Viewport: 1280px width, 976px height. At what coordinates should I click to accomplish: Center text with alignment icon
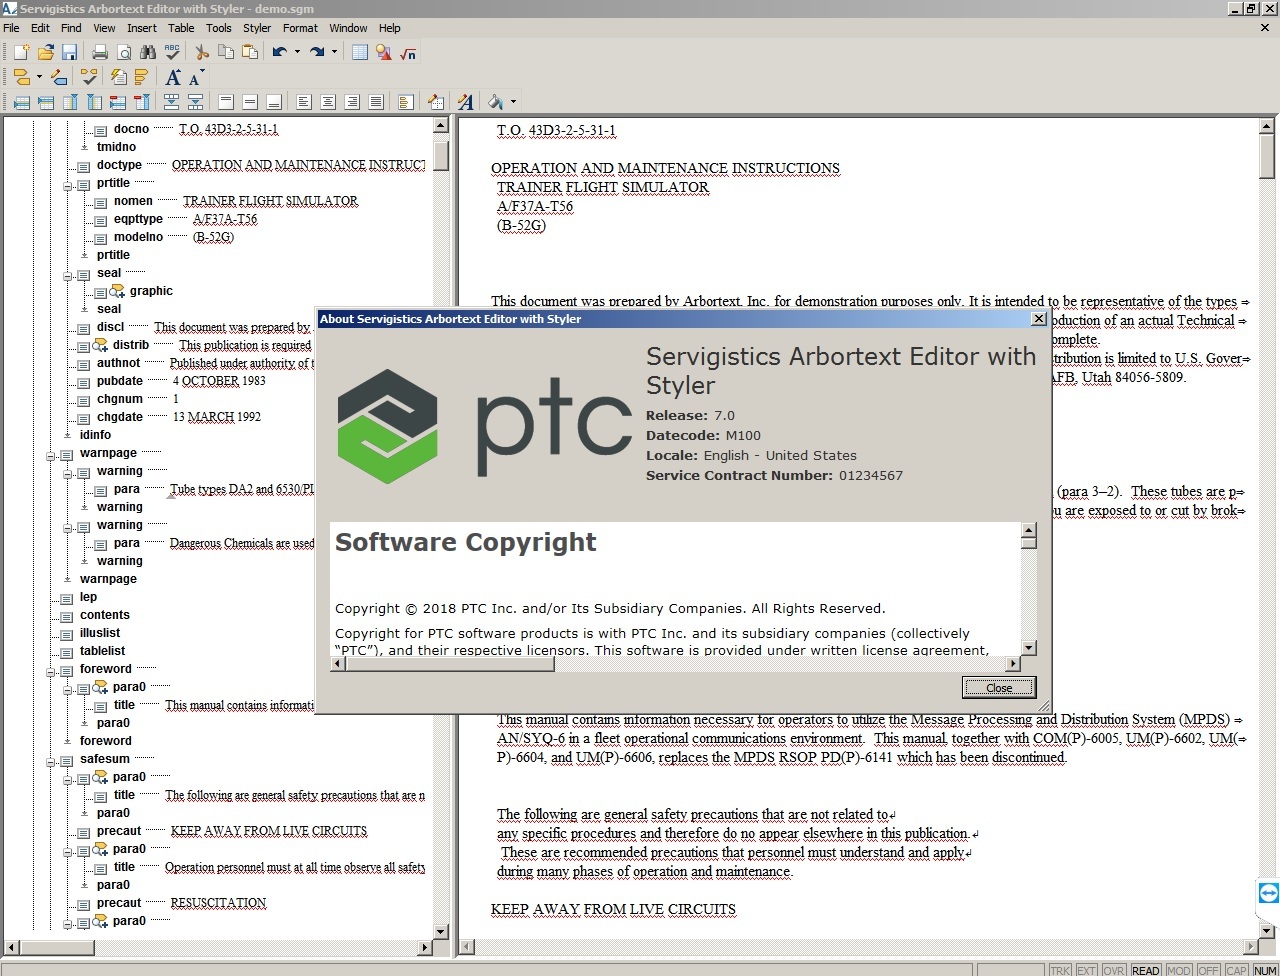tap(328, 102)
